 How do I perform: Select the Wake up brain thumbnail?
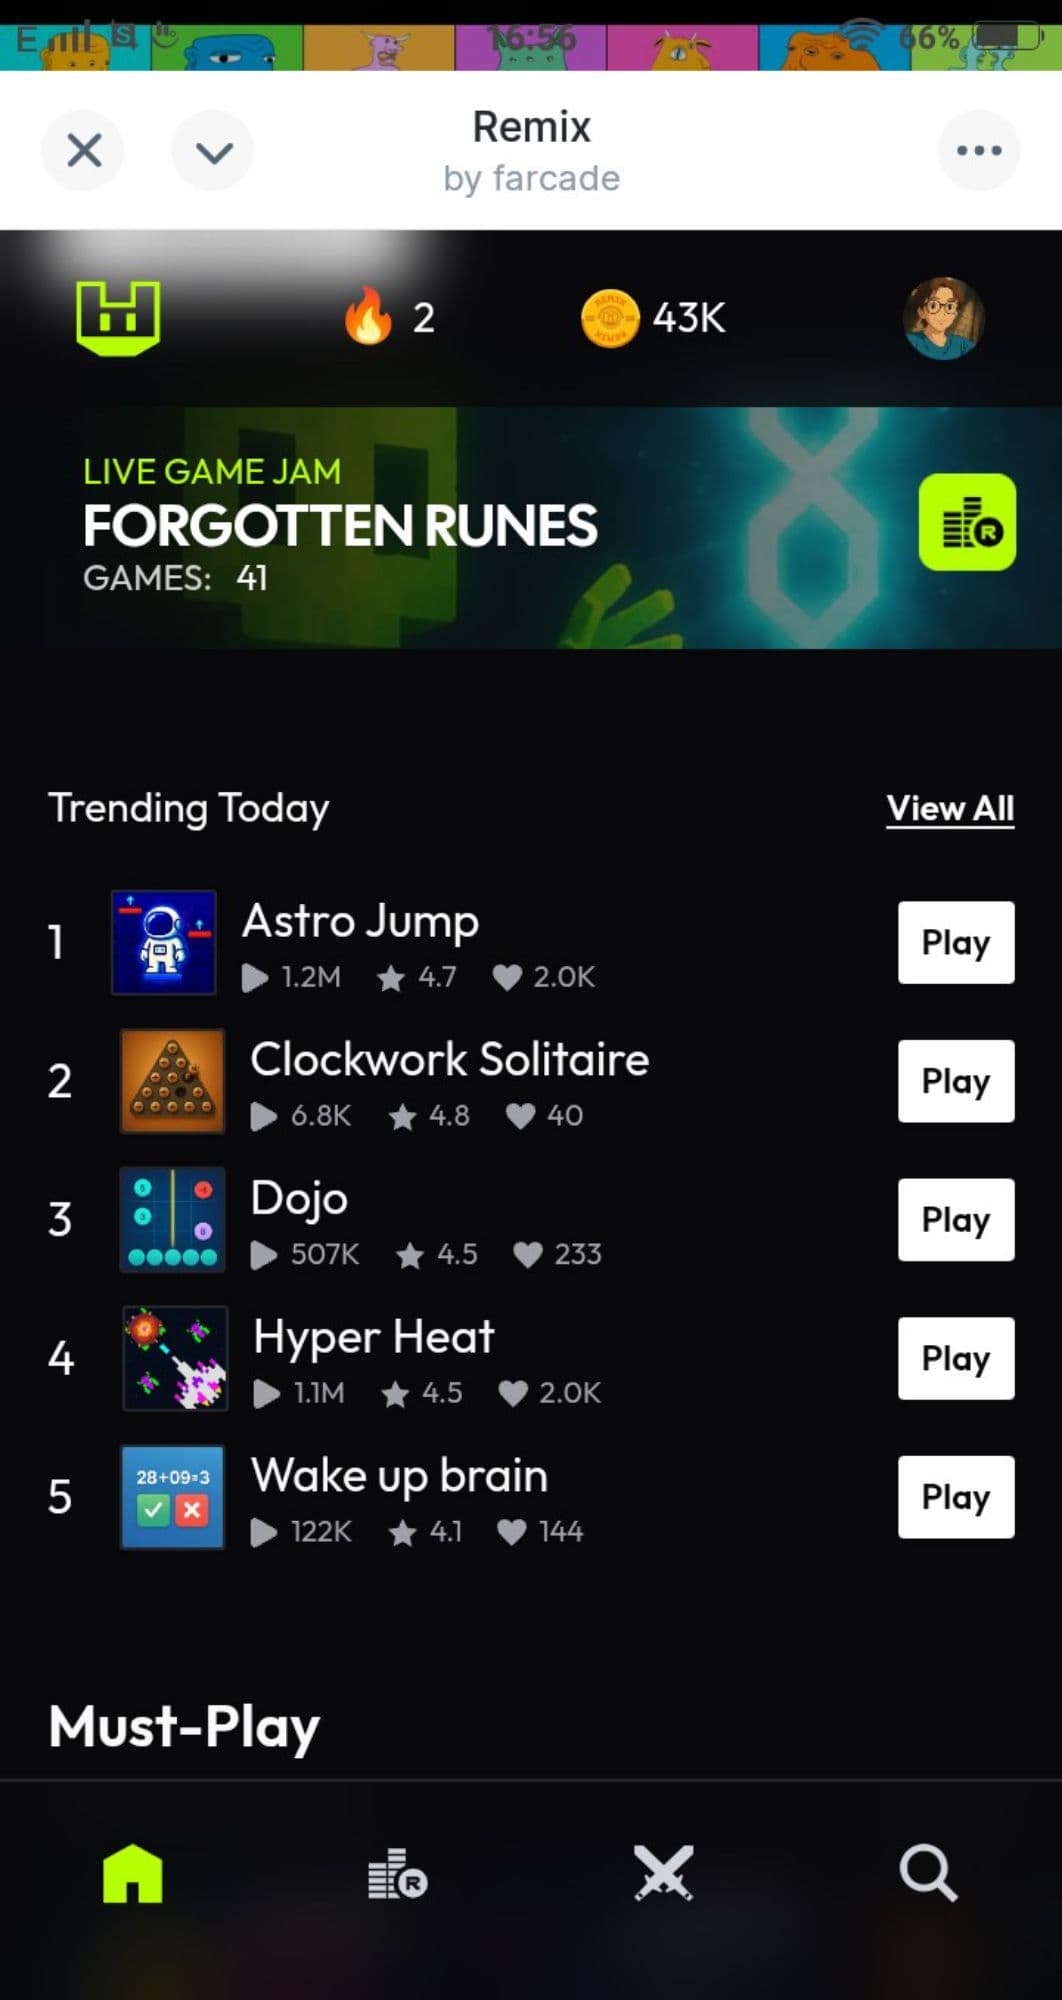pyautogui.click(x=172, y=1497)
